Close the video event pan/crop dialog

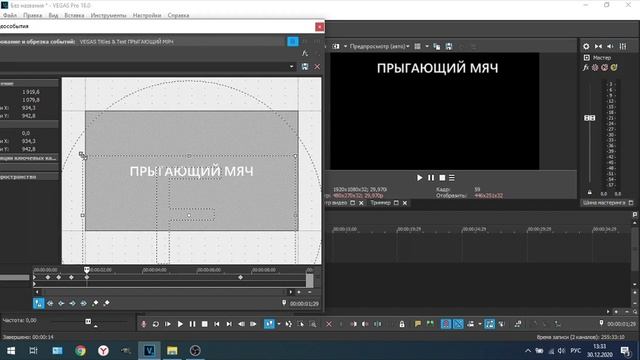coord(320,27)
